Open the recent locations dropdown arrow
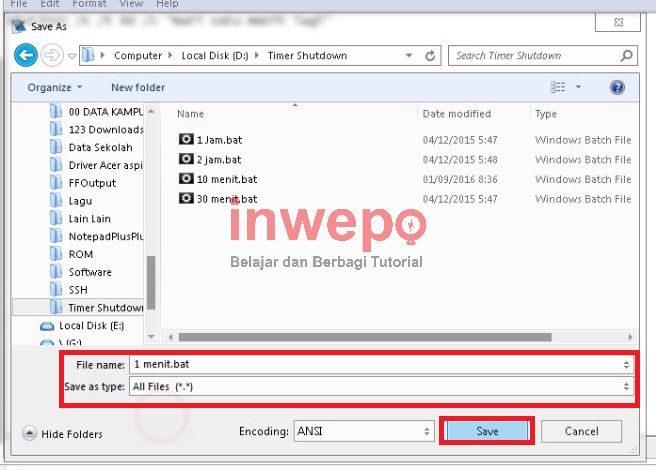Viewport: 656px width, 470px height. pyautogui.click(x=72, y=56)
